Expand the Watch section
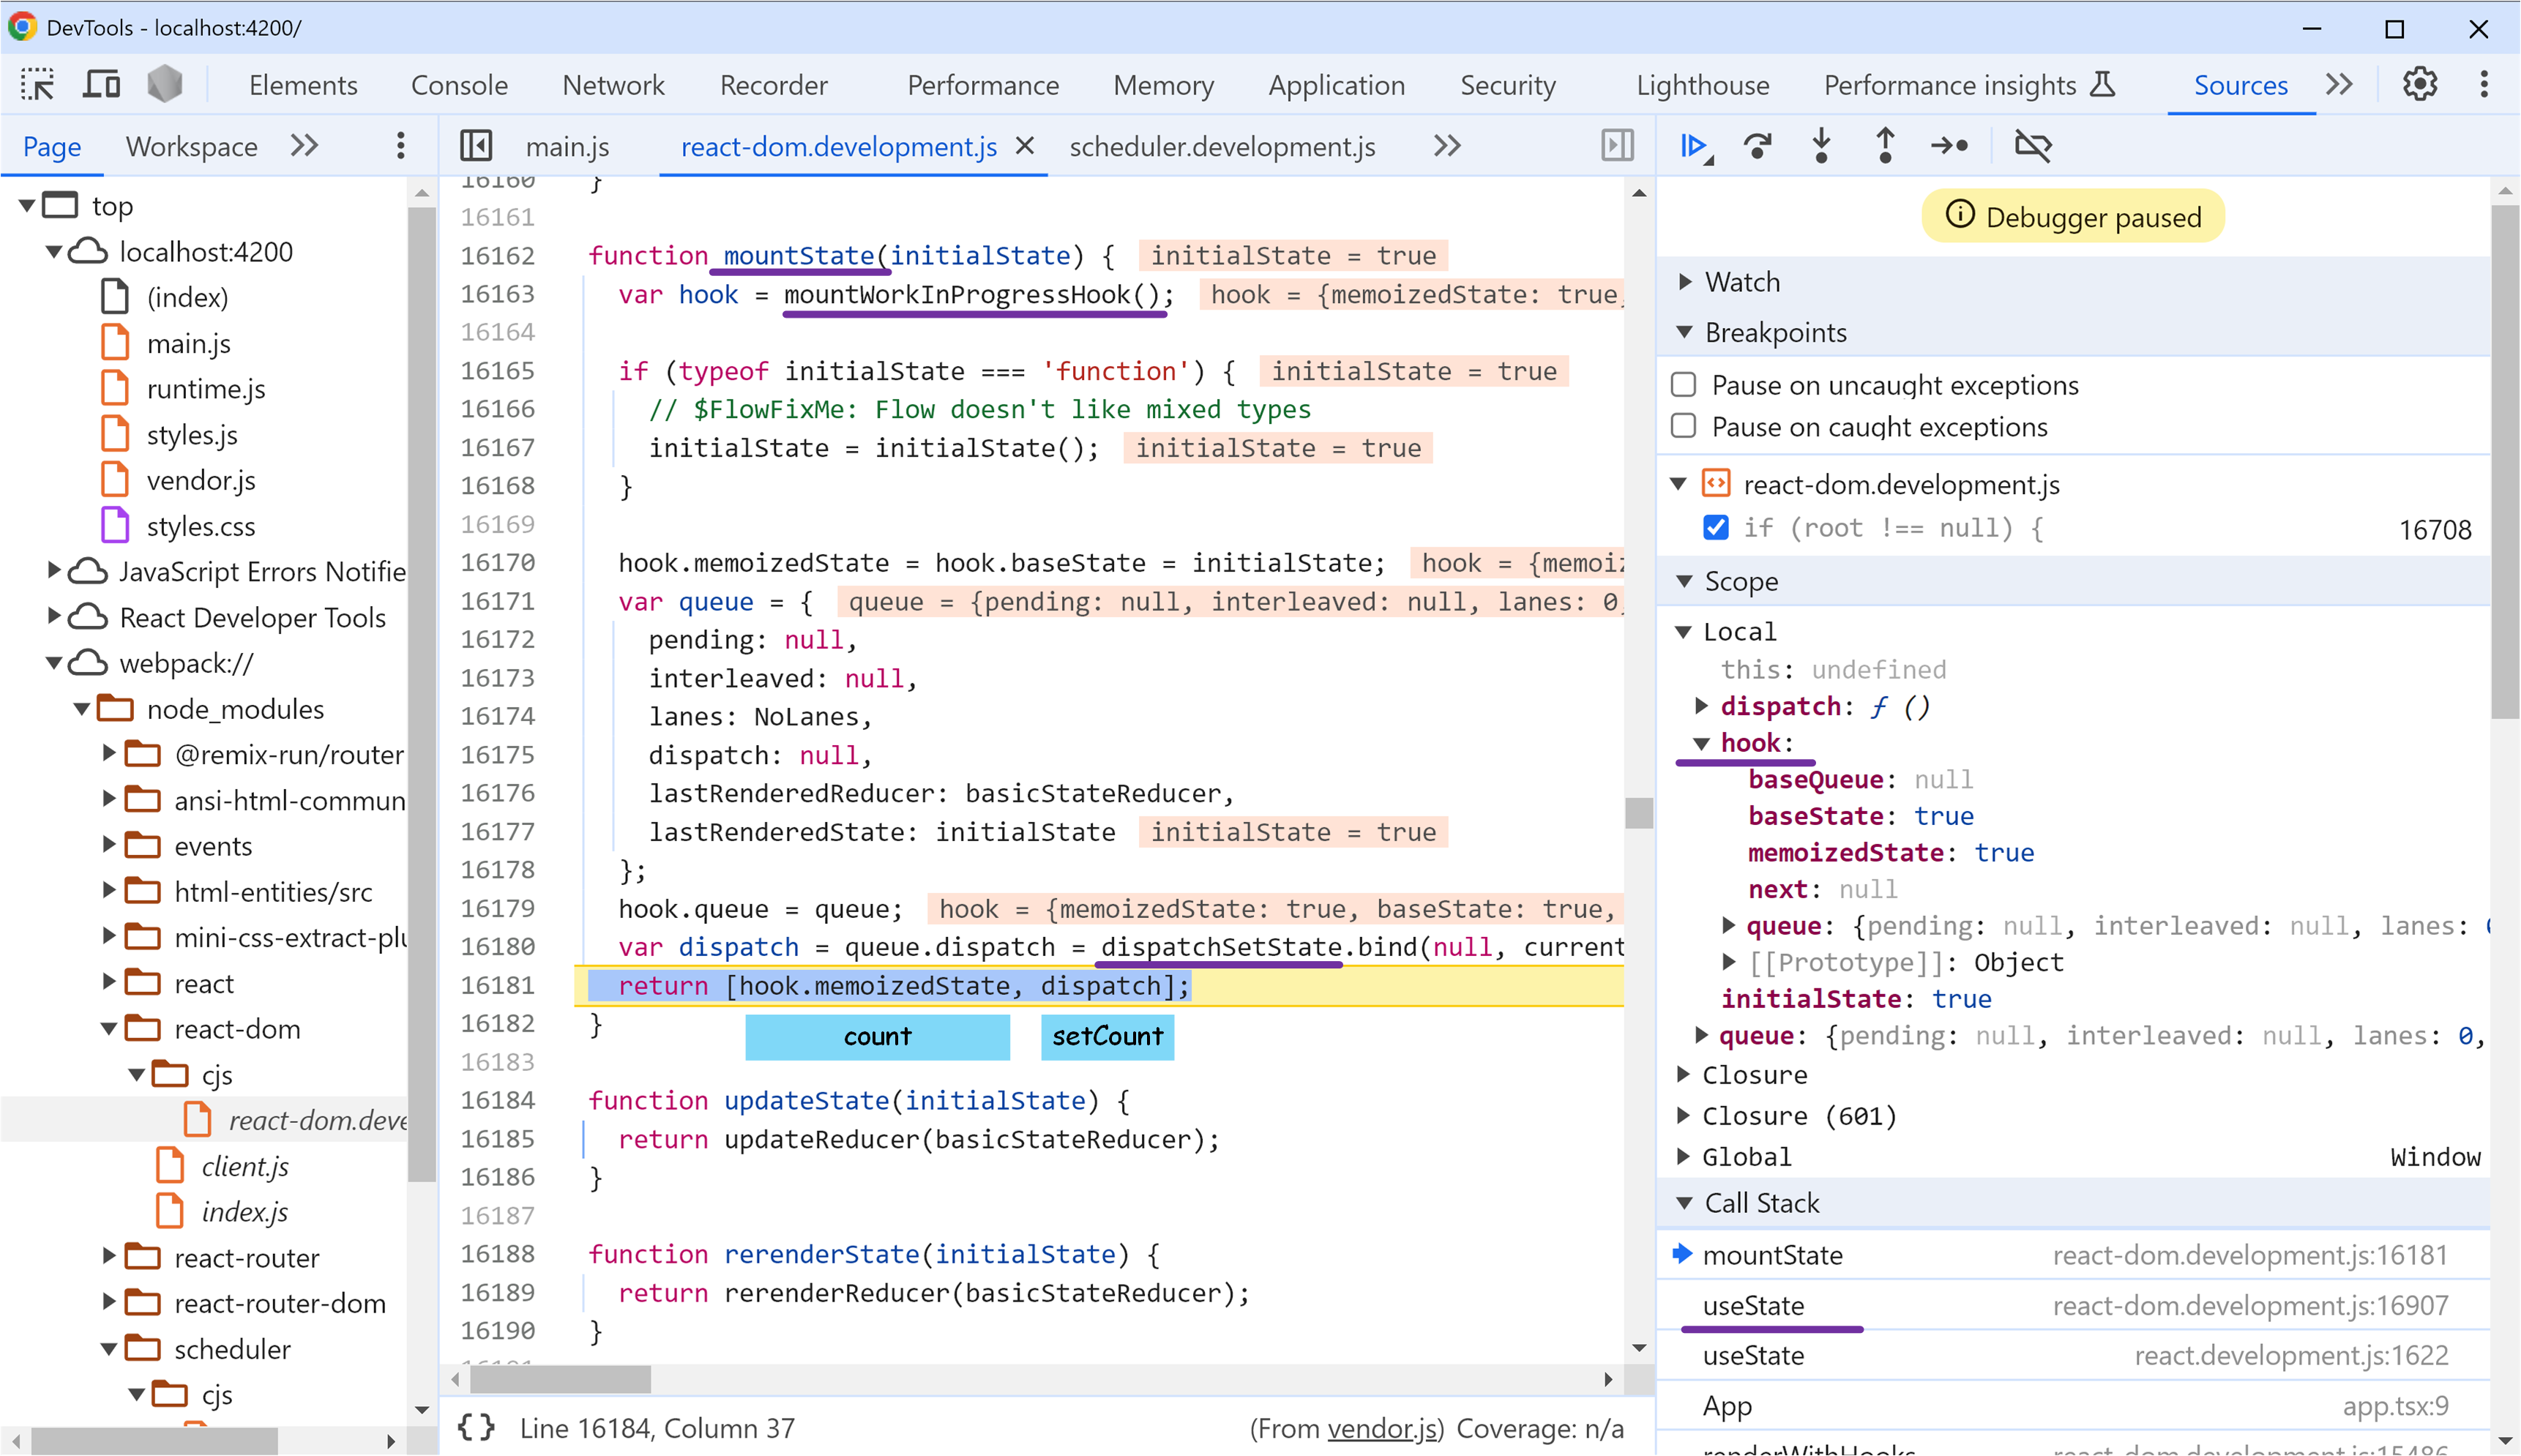Image resolution: width=2521 pixels, height=1456 pixels. click(x=1686, y=282)
